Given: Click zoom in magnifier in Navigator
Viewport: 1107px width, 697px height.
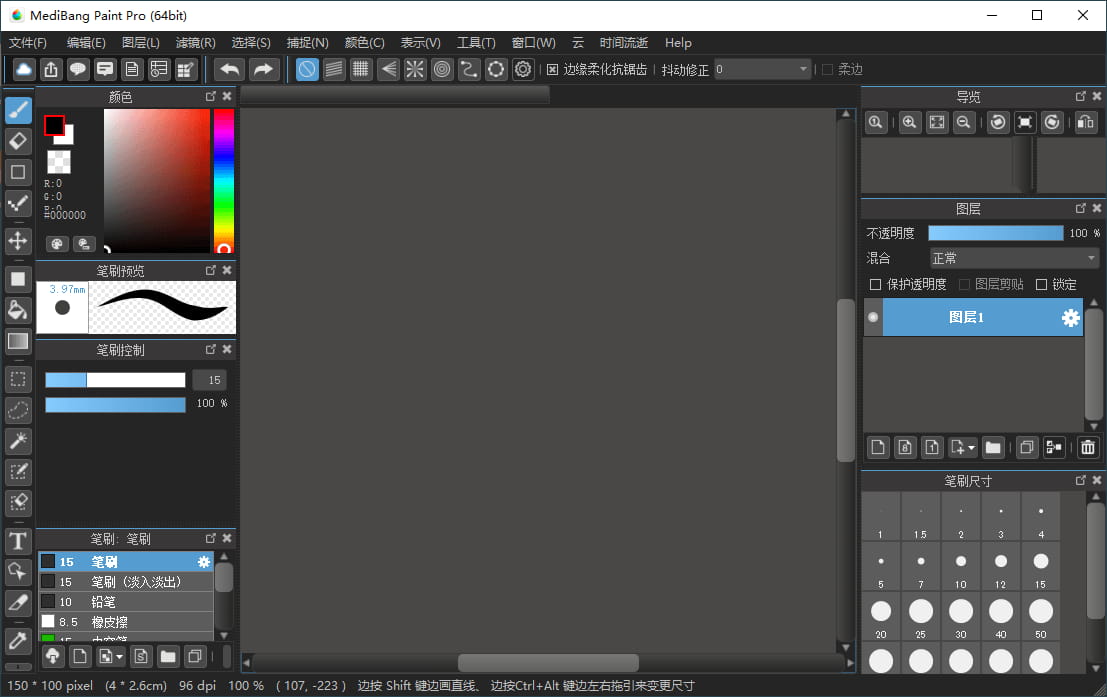Looking at the screenshot, I should coord(909,122).
